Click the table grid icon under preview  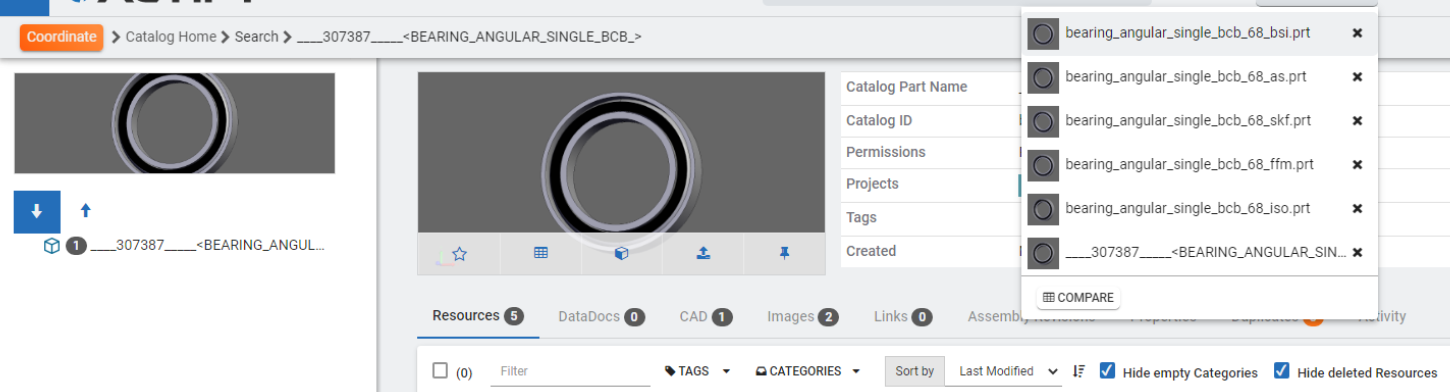click(541, 254)
